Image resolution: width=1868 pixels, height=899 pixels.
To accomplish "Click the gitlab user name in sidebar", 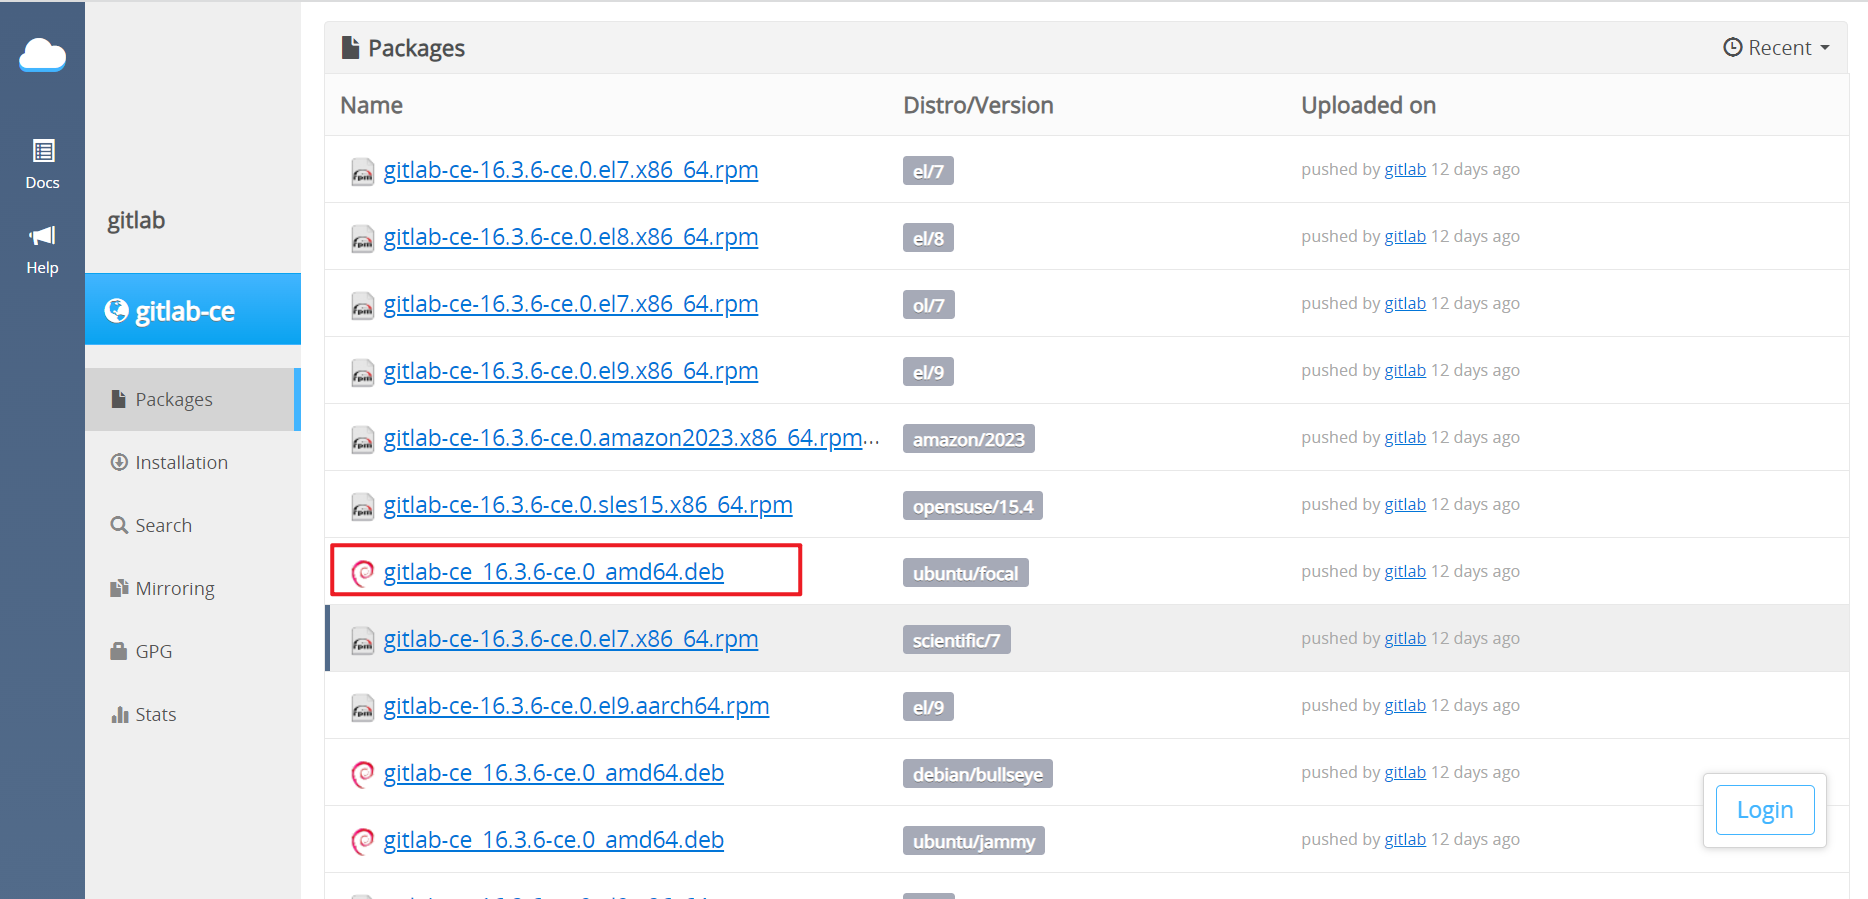I will point(136,220).
